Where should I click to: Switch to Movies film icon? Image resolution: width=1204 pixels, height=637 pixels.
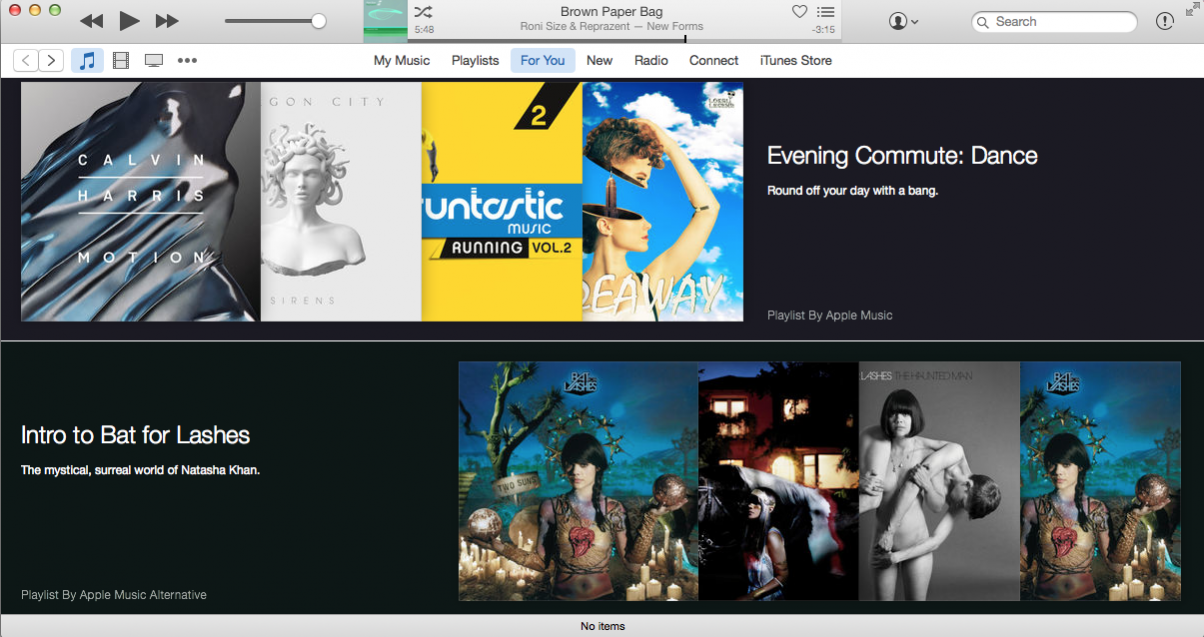pos(121,61)
